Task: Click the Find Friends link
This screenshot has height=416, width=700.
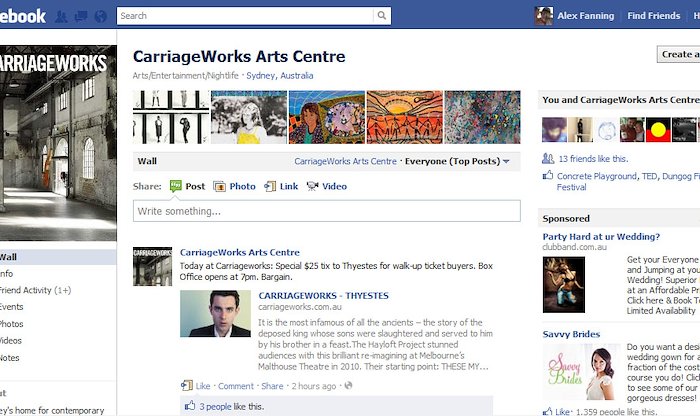Action: click(654, 16)
